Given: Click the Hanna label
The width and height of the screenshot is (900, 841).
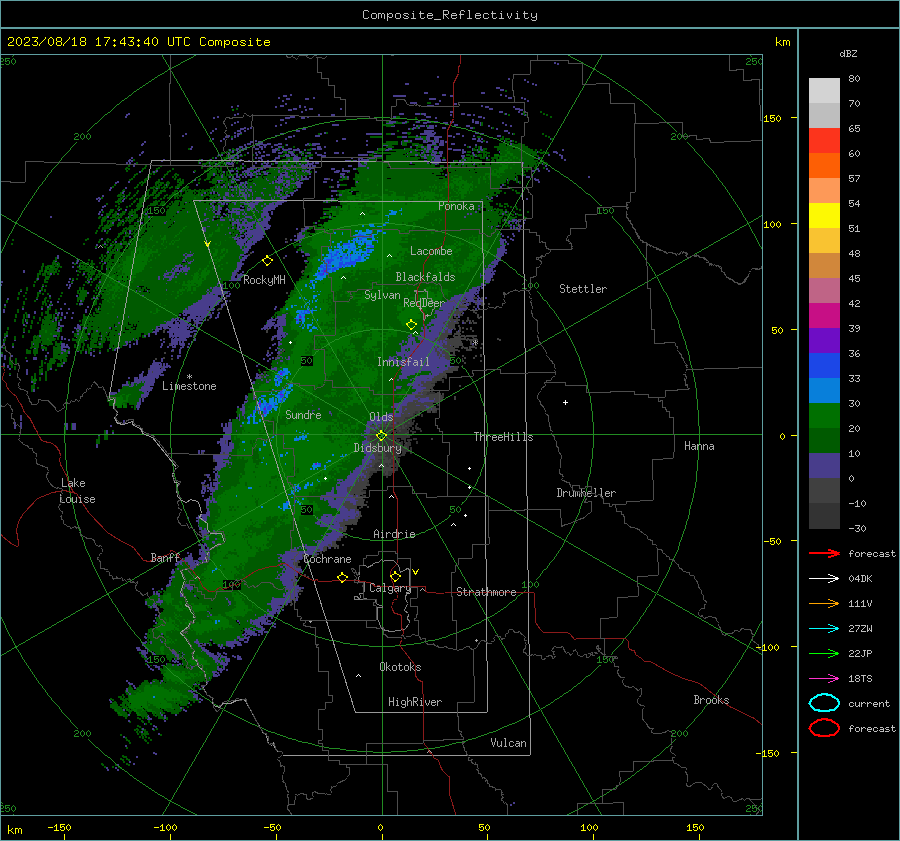Looking at the screenshot, I should pyautogui.click(x=699, y=446).
